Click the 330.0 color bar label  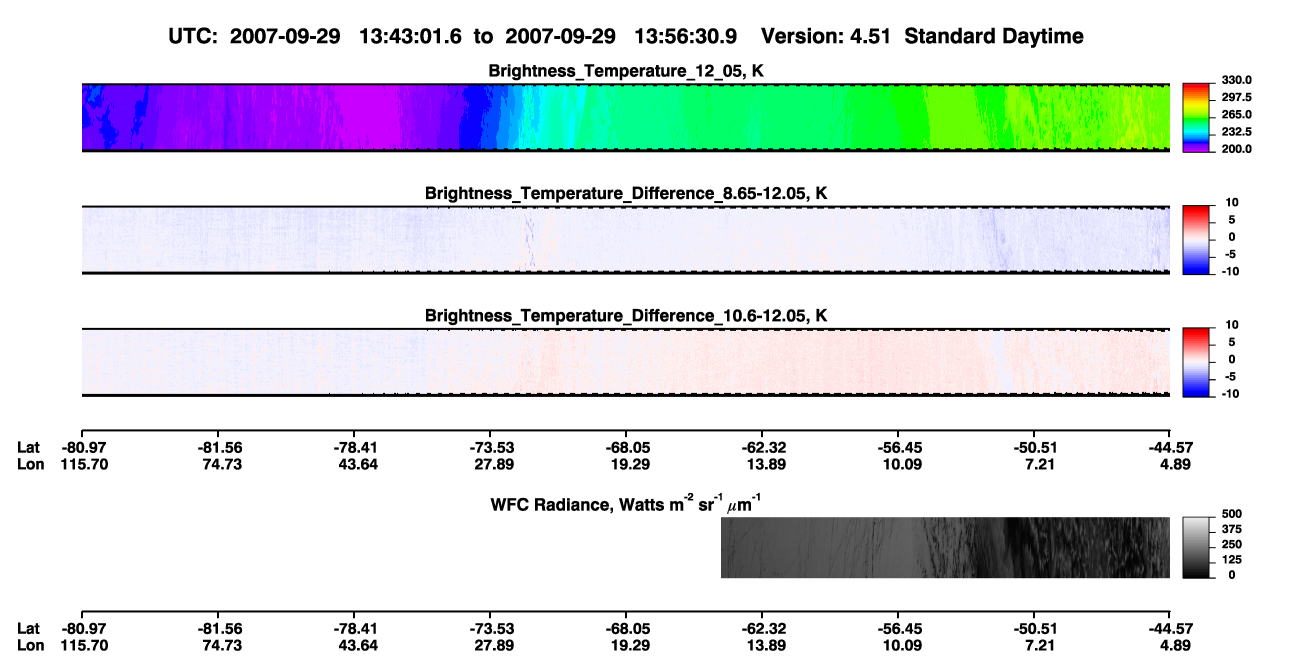pos(1236,81)
